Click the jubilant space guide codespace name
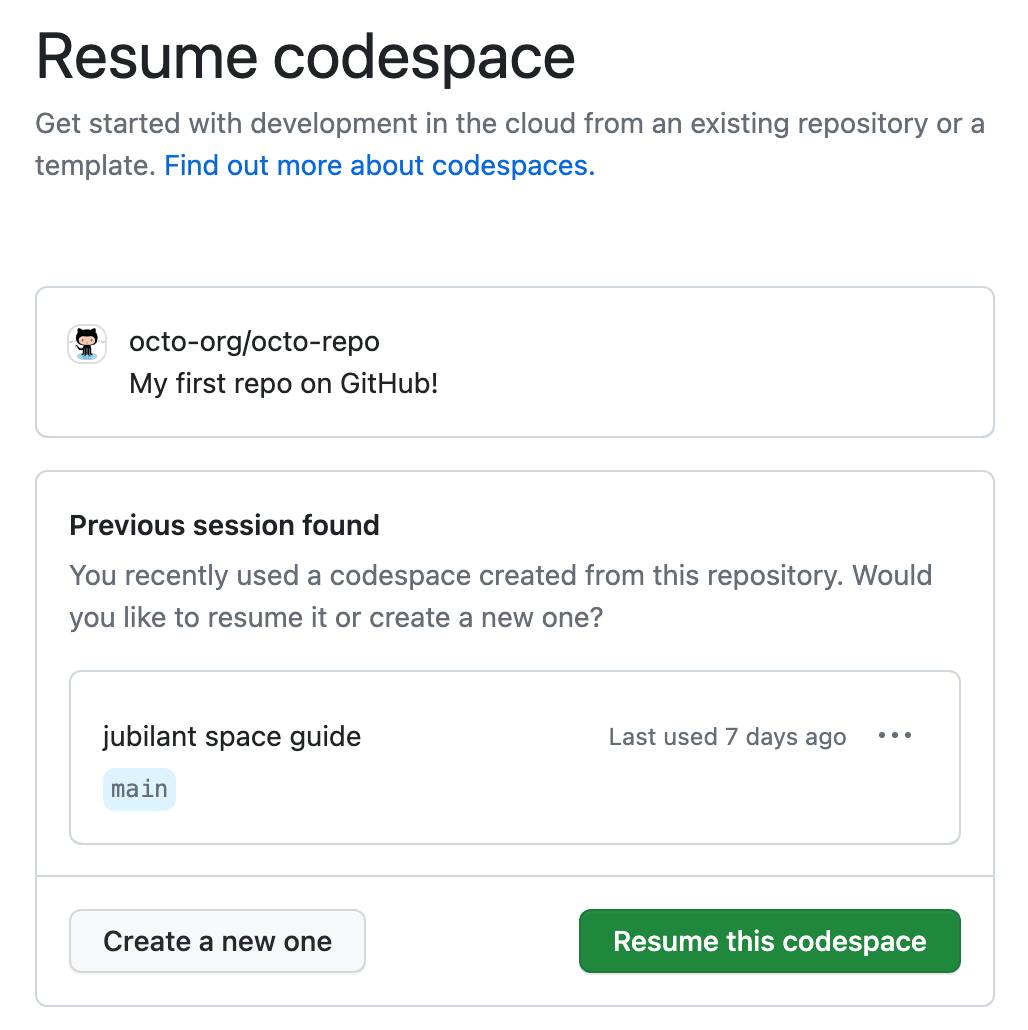Screen dimensions: 1028x1030 click(x=231, y=736)
